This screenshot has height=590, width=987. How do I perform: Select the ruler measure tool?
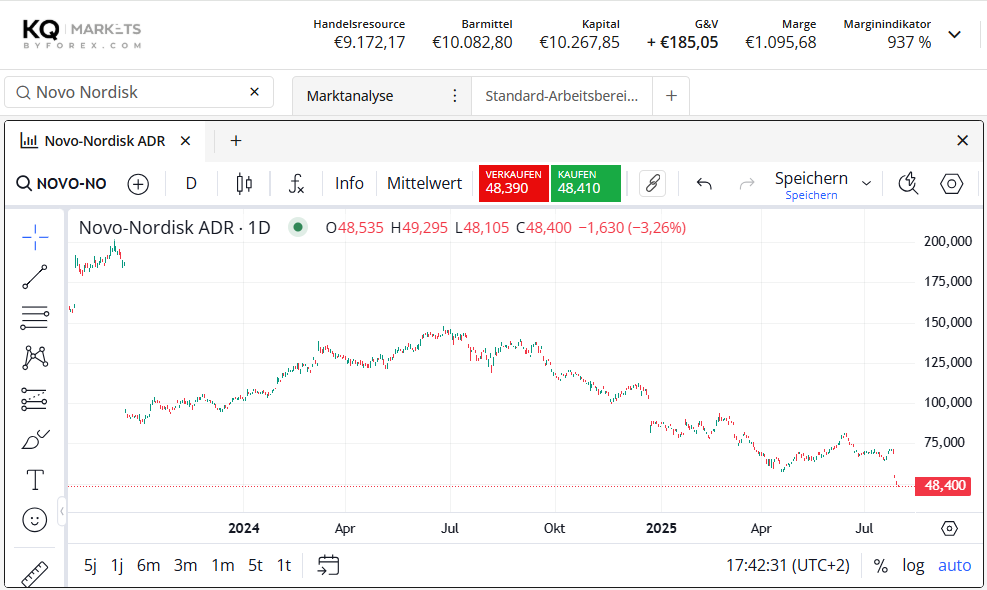point(35,574)
